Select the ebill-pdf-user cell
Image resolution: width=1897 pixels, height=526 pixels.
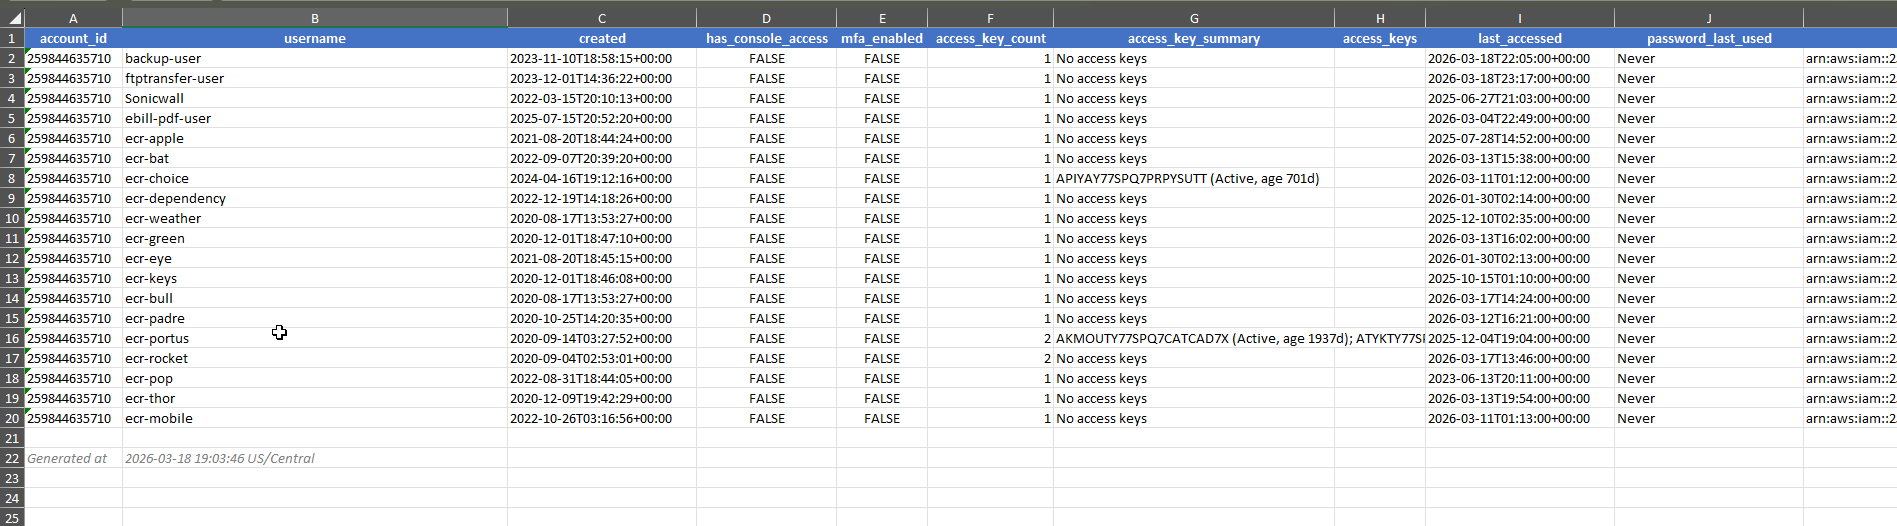[315, 118]
